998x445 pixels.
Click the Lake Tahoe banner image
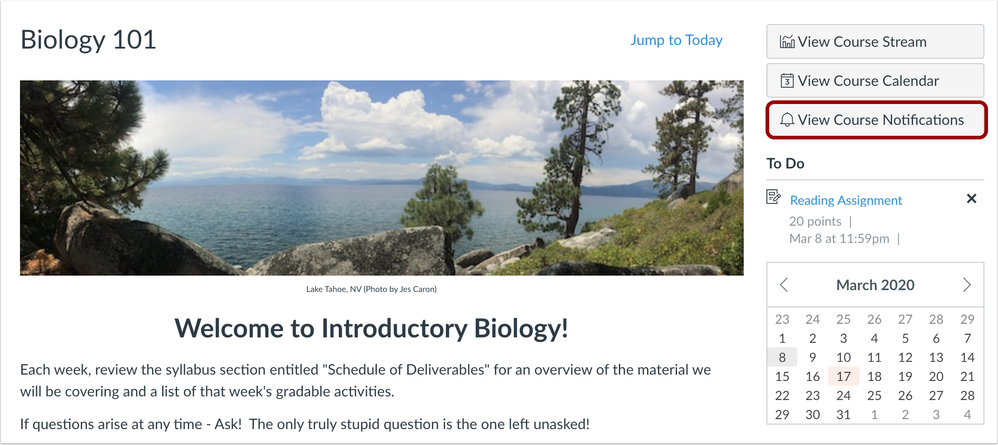click(x=381, y=177)
